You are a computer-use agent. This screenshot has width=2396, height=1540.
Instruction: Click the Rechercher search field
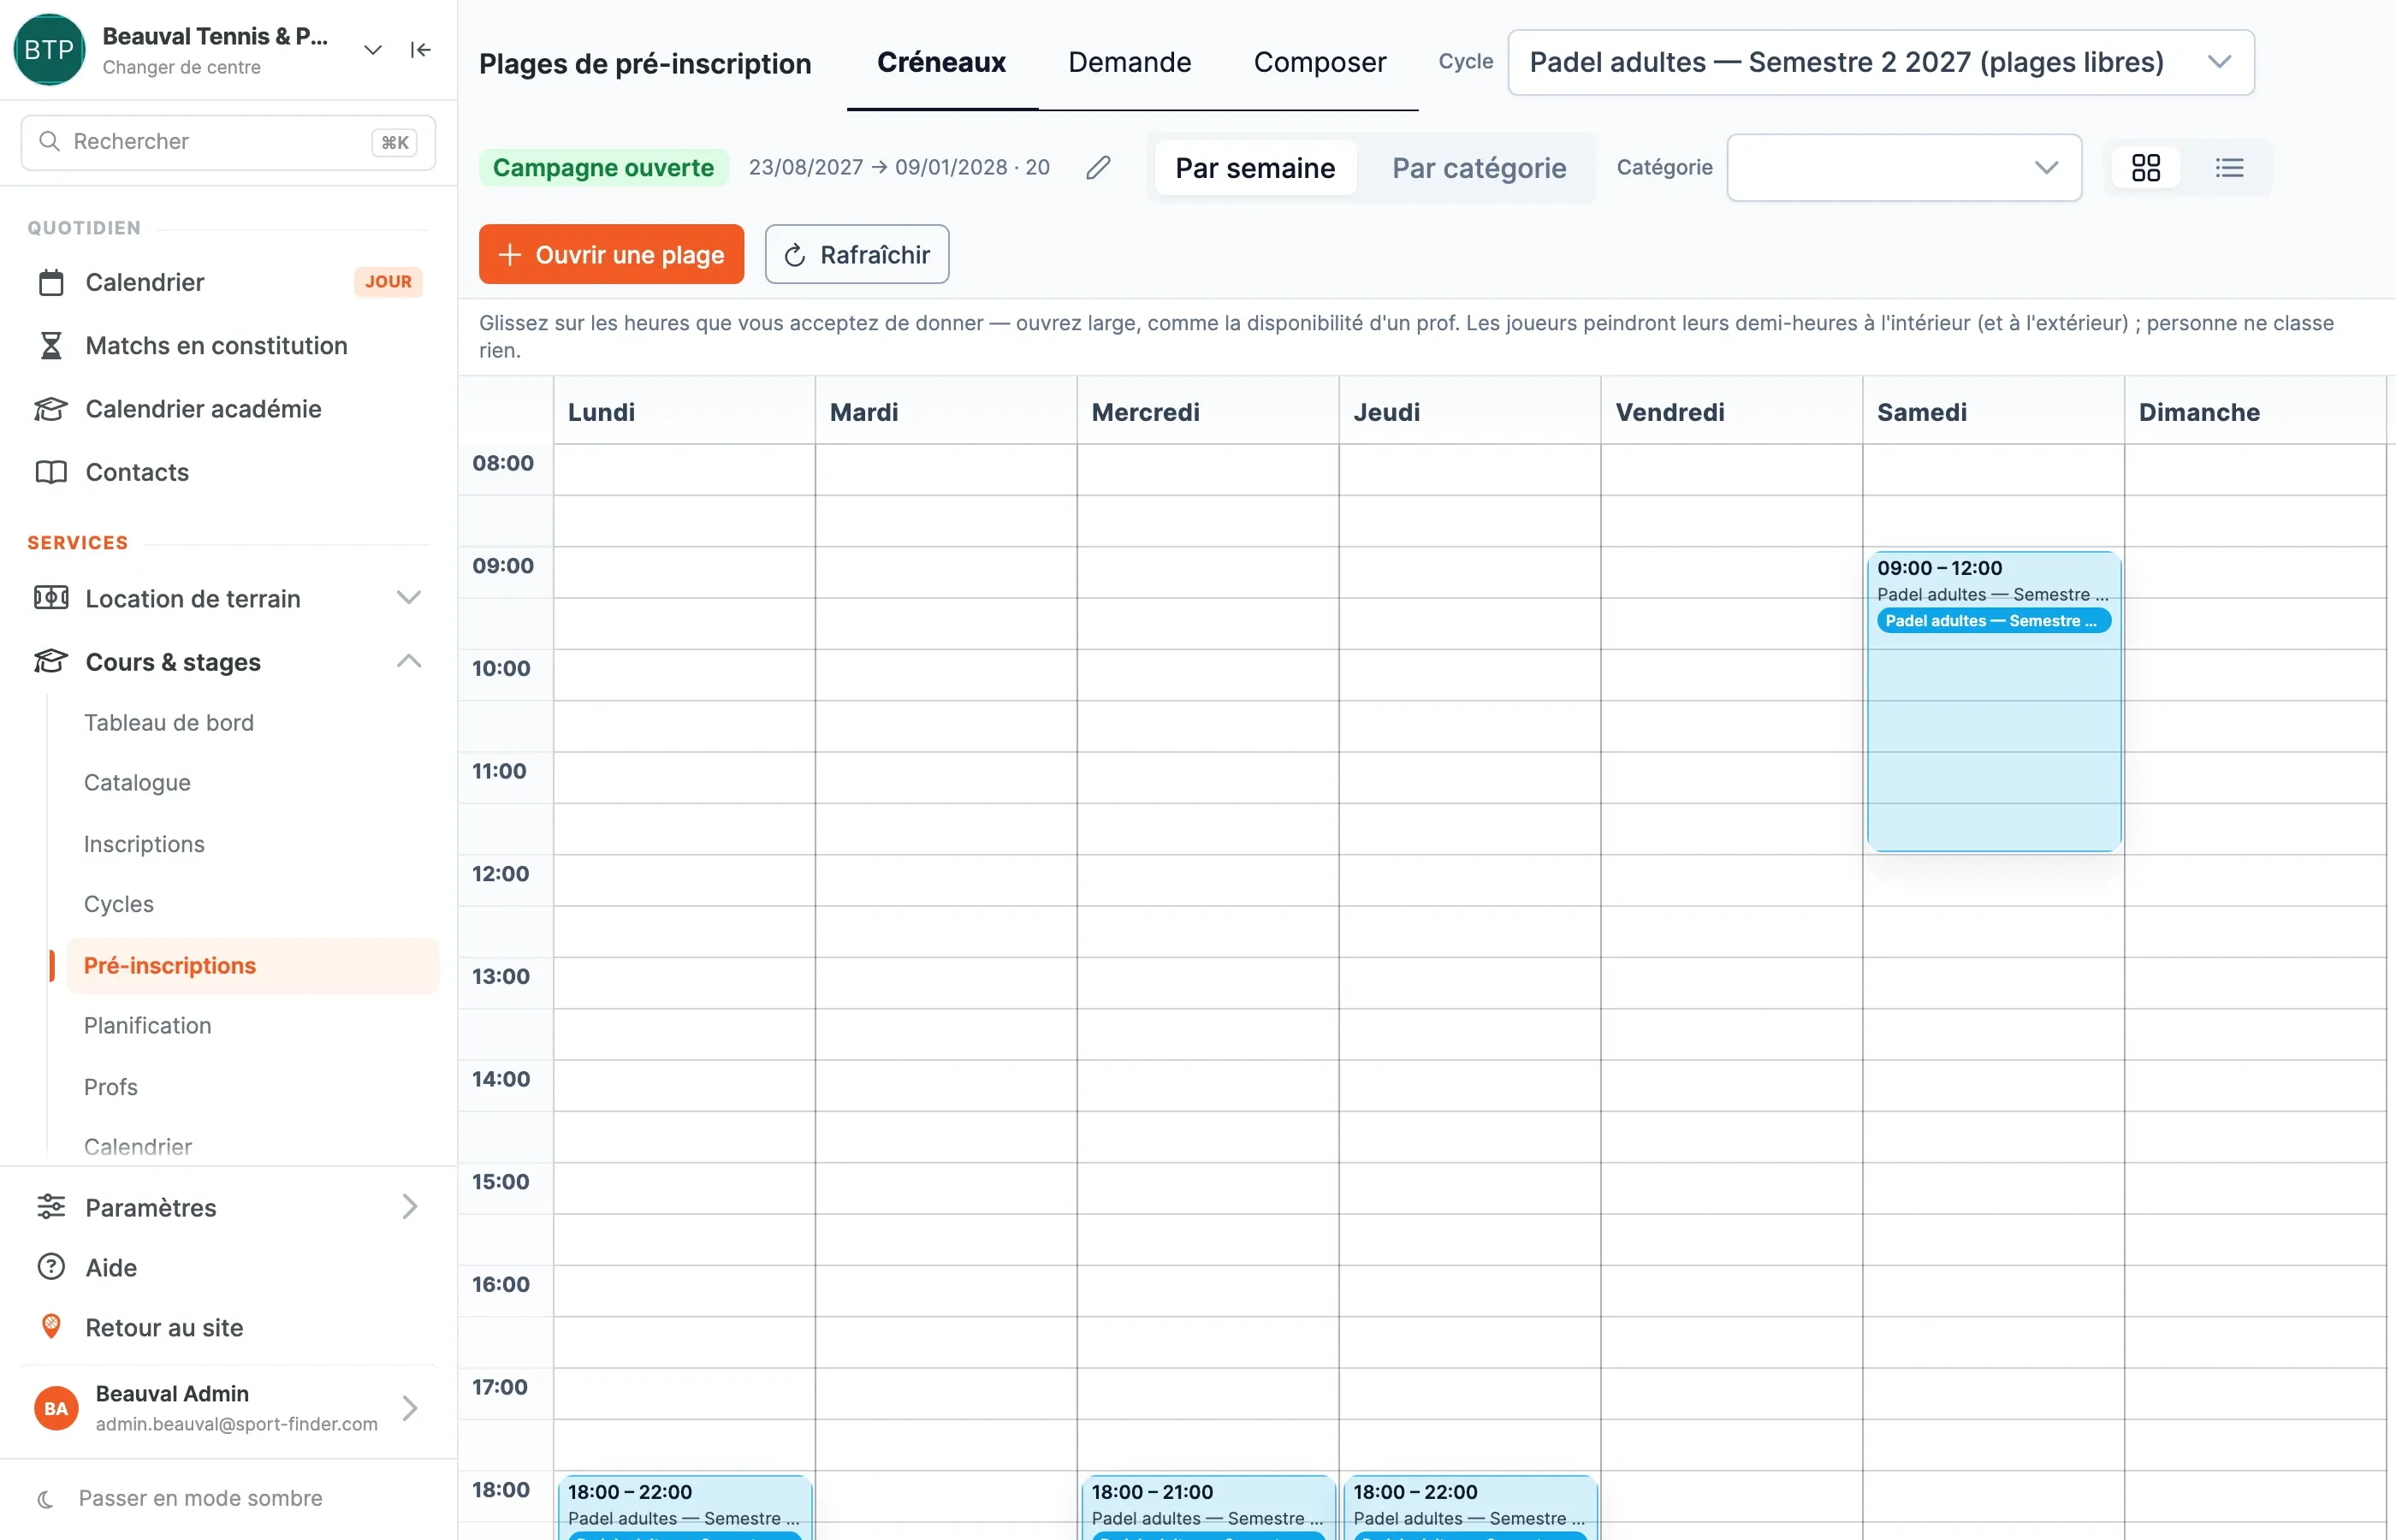click(228, 142)
